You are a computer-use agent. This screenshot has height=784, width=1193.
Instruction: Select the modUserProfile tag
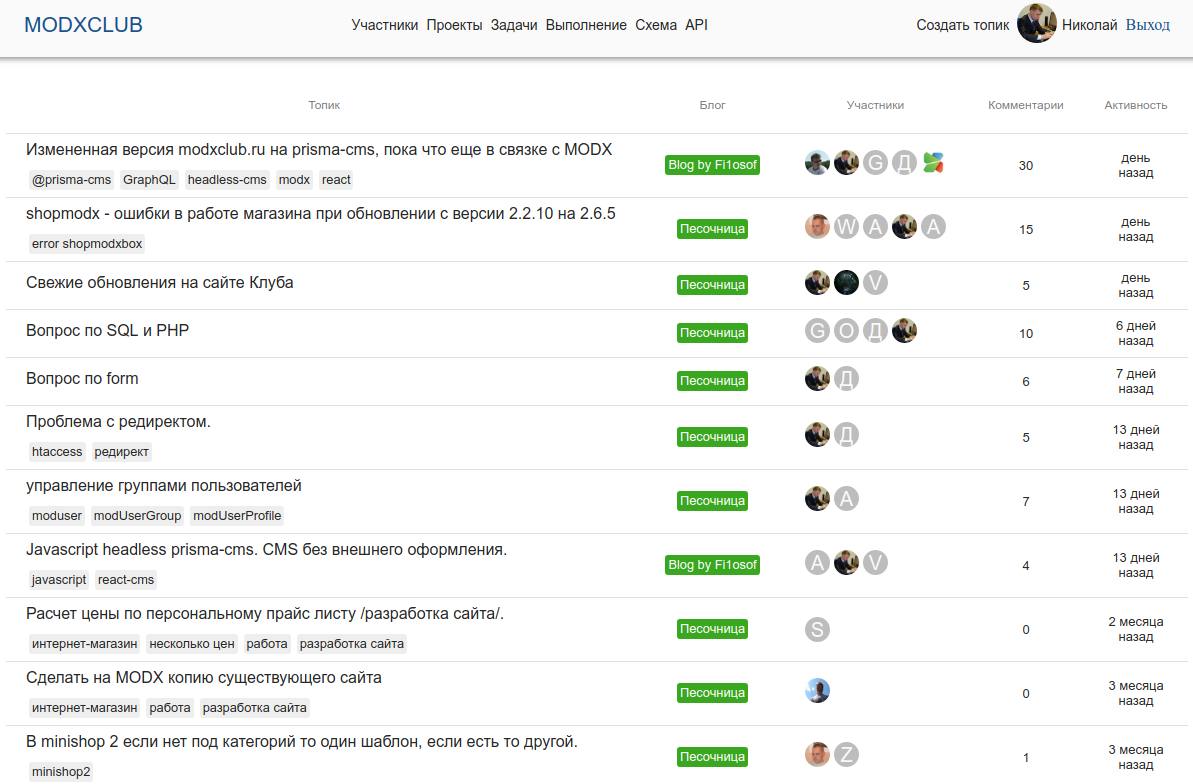(237, 516)
